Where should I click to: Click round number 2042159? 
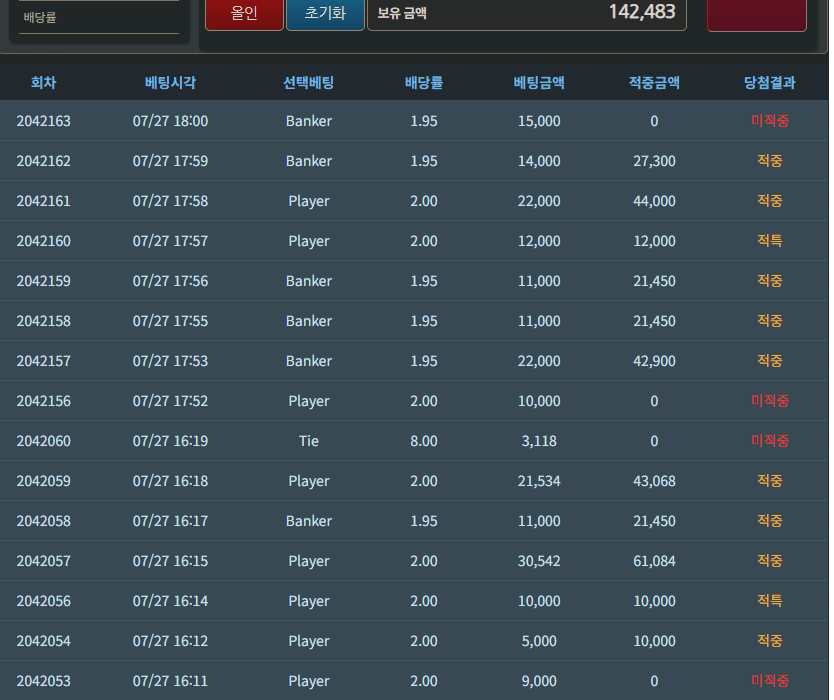click(x=44, y=281)
